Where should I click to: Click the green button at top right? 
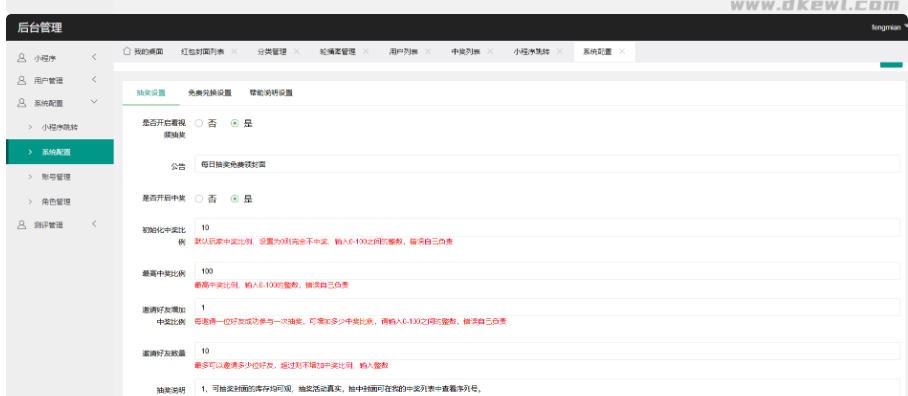[x=891, y=64]
